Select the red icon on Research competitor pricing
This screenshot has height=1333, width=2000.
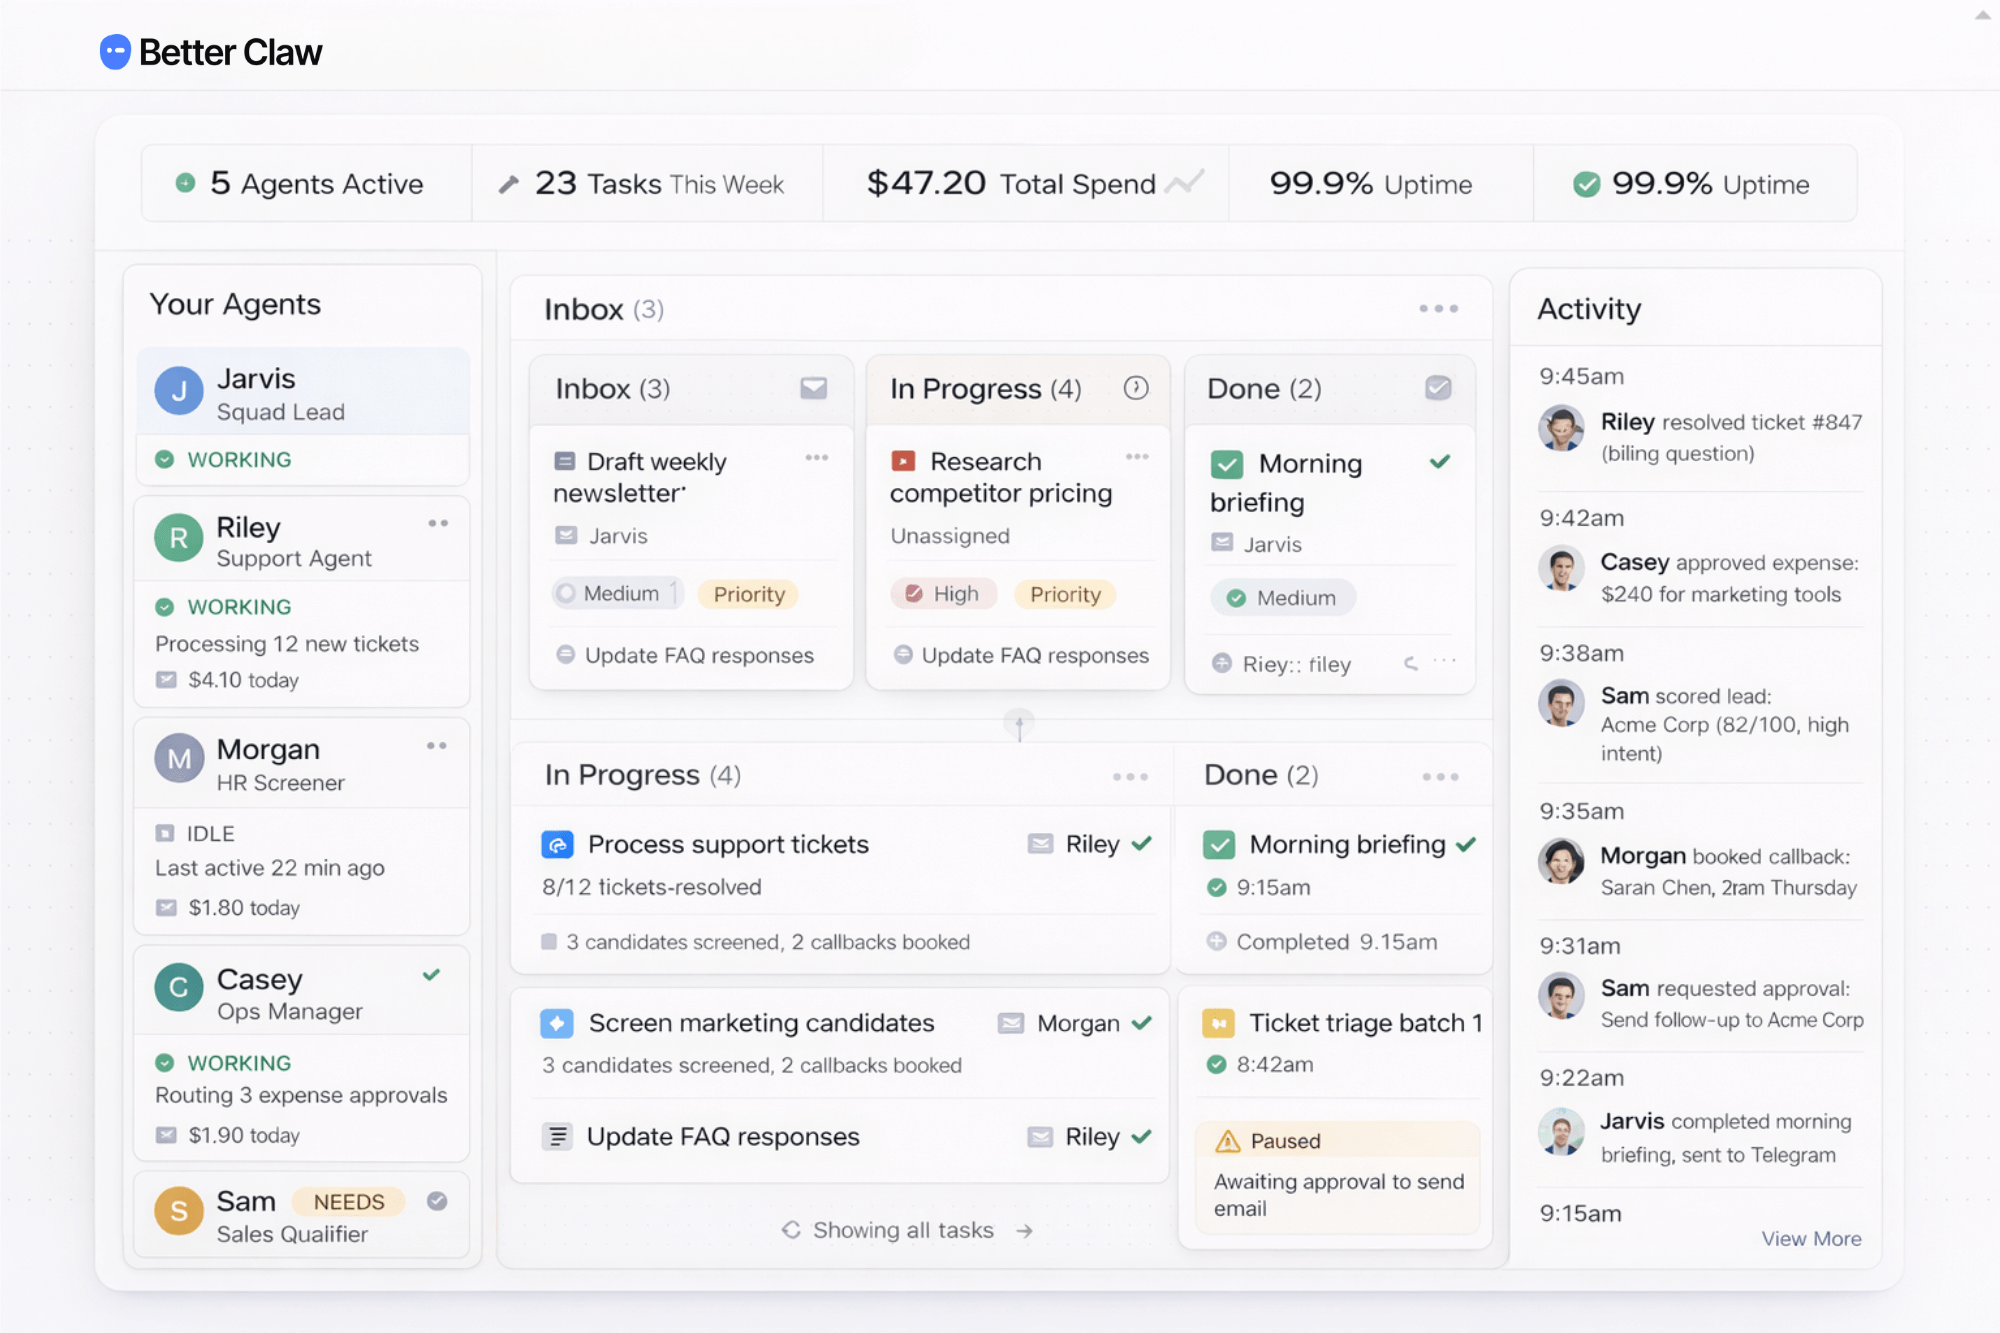[903, 461]
